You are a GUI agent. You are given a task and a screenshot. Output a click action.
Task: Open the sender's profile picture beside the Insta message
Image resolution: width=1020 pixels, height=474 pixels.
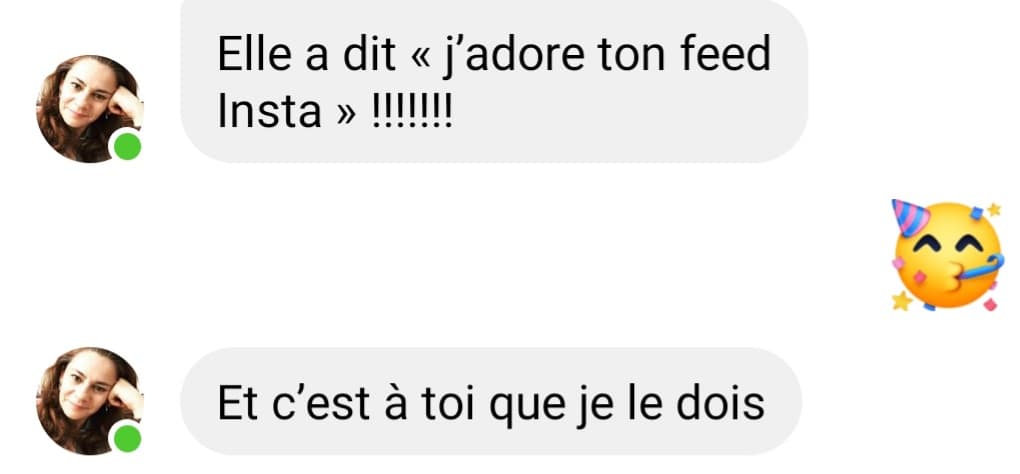coord(90,109)
